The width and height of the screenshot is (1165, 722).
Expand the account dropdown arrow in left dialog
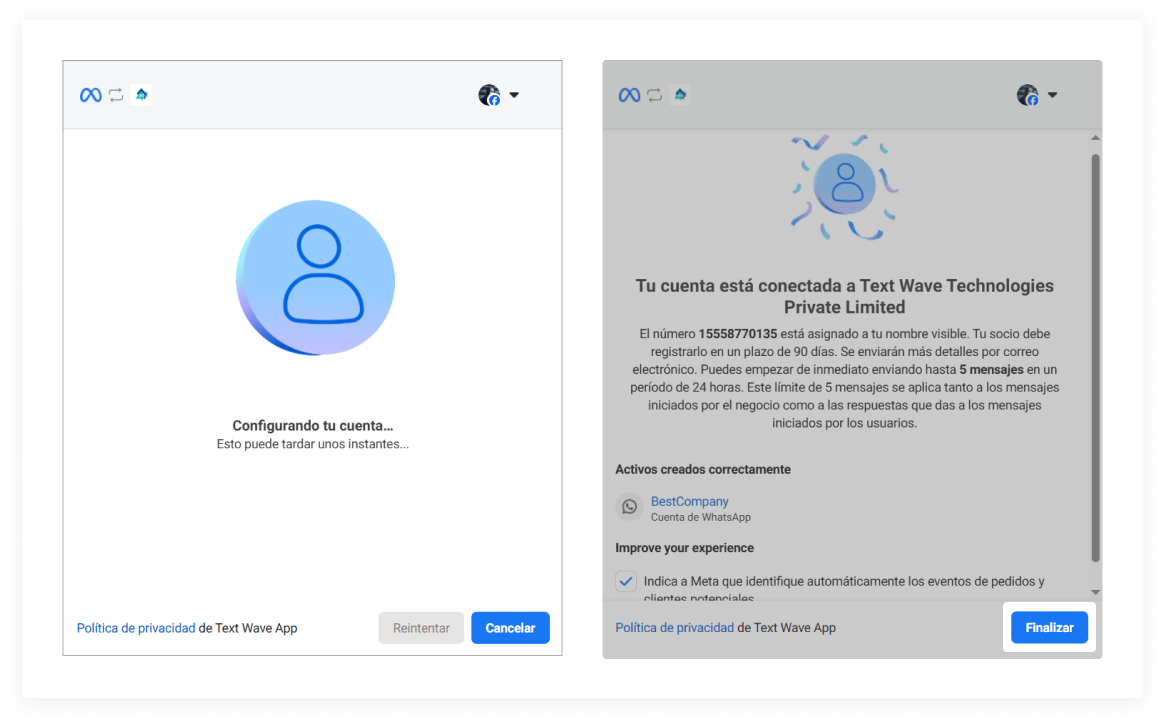[x=514, y=95]
